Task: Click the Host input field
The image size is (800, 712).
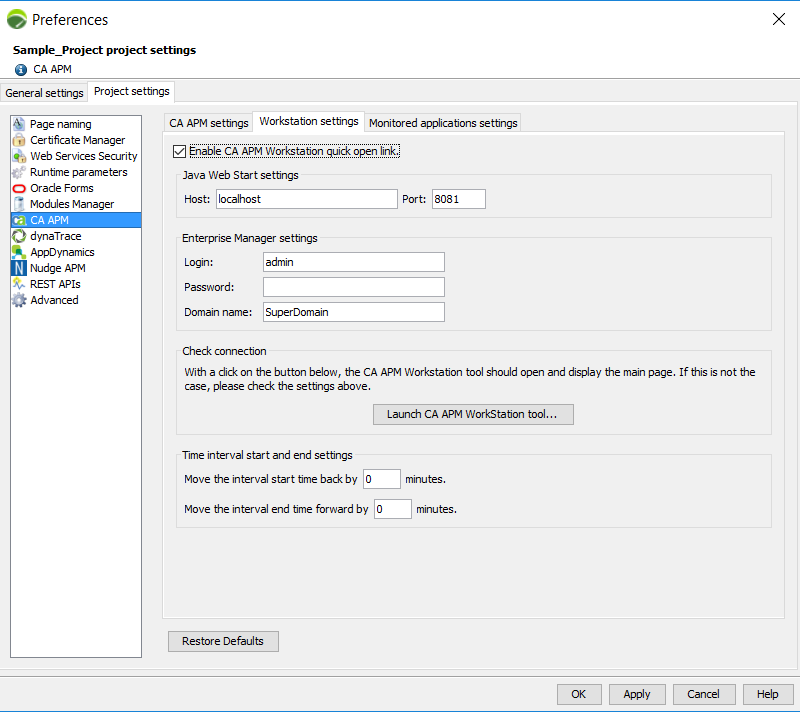Action: coord(306,199)
